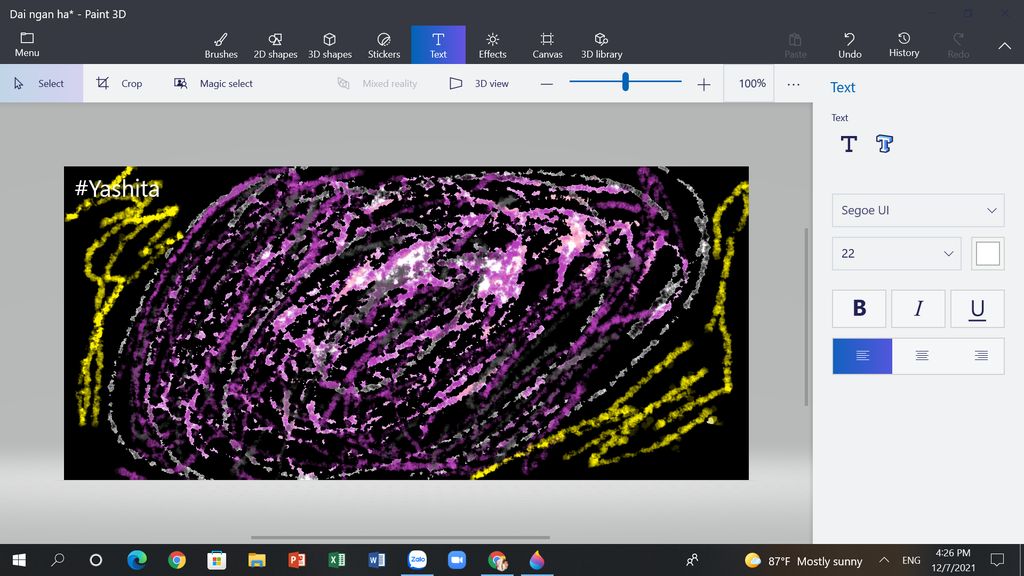Image resolution: width=1024 pixels, height=576 pixels.
Task: Open the Menu folder icon
Action: point(27,44)
